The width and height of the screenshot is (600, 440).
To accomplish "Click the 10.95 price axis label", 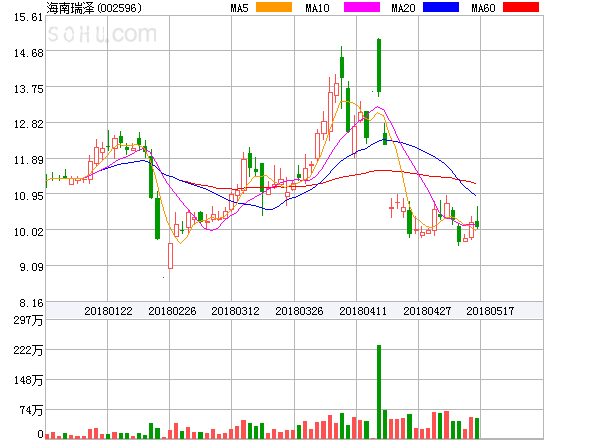I will point(28,196).
